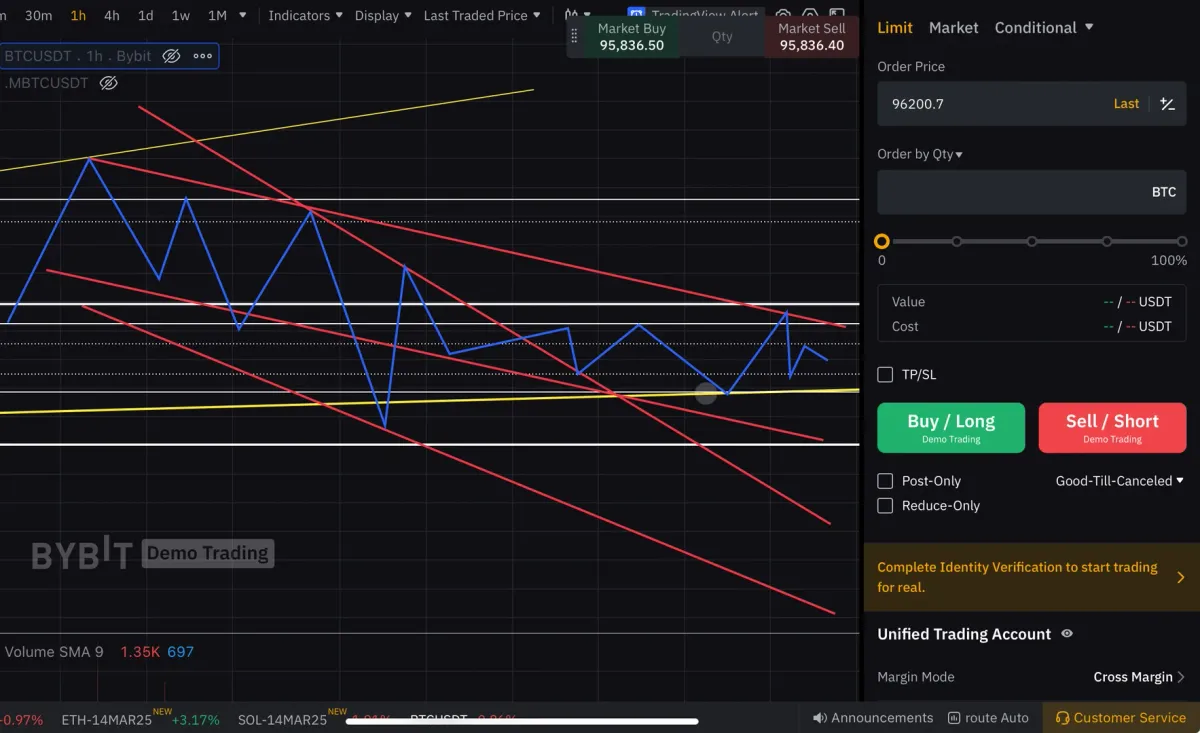
Task: Hide the BTCUSDT 1h Bybit series
Action: click(171, 56)
